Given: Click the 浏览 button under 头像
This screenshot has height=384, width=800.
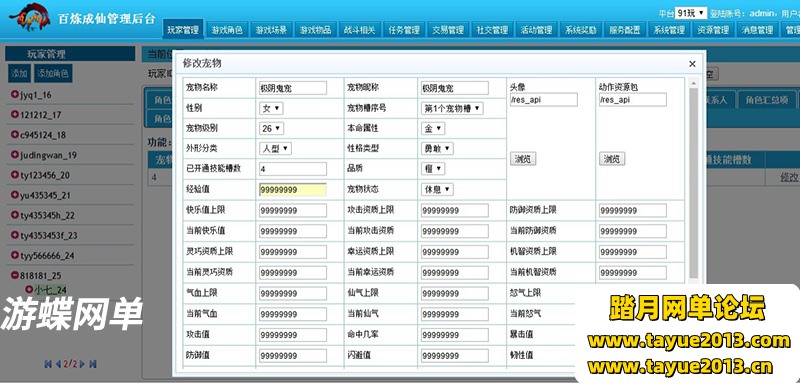Looking at the screenshot, I should pyautogui.click(x=523, y=159).
